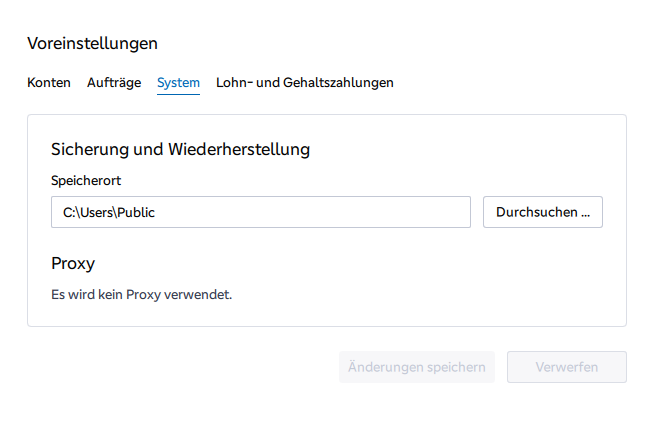Click the text Es wird kein Proxy verwendet
This screenshot has height=439, width=648.
(141, 294)
